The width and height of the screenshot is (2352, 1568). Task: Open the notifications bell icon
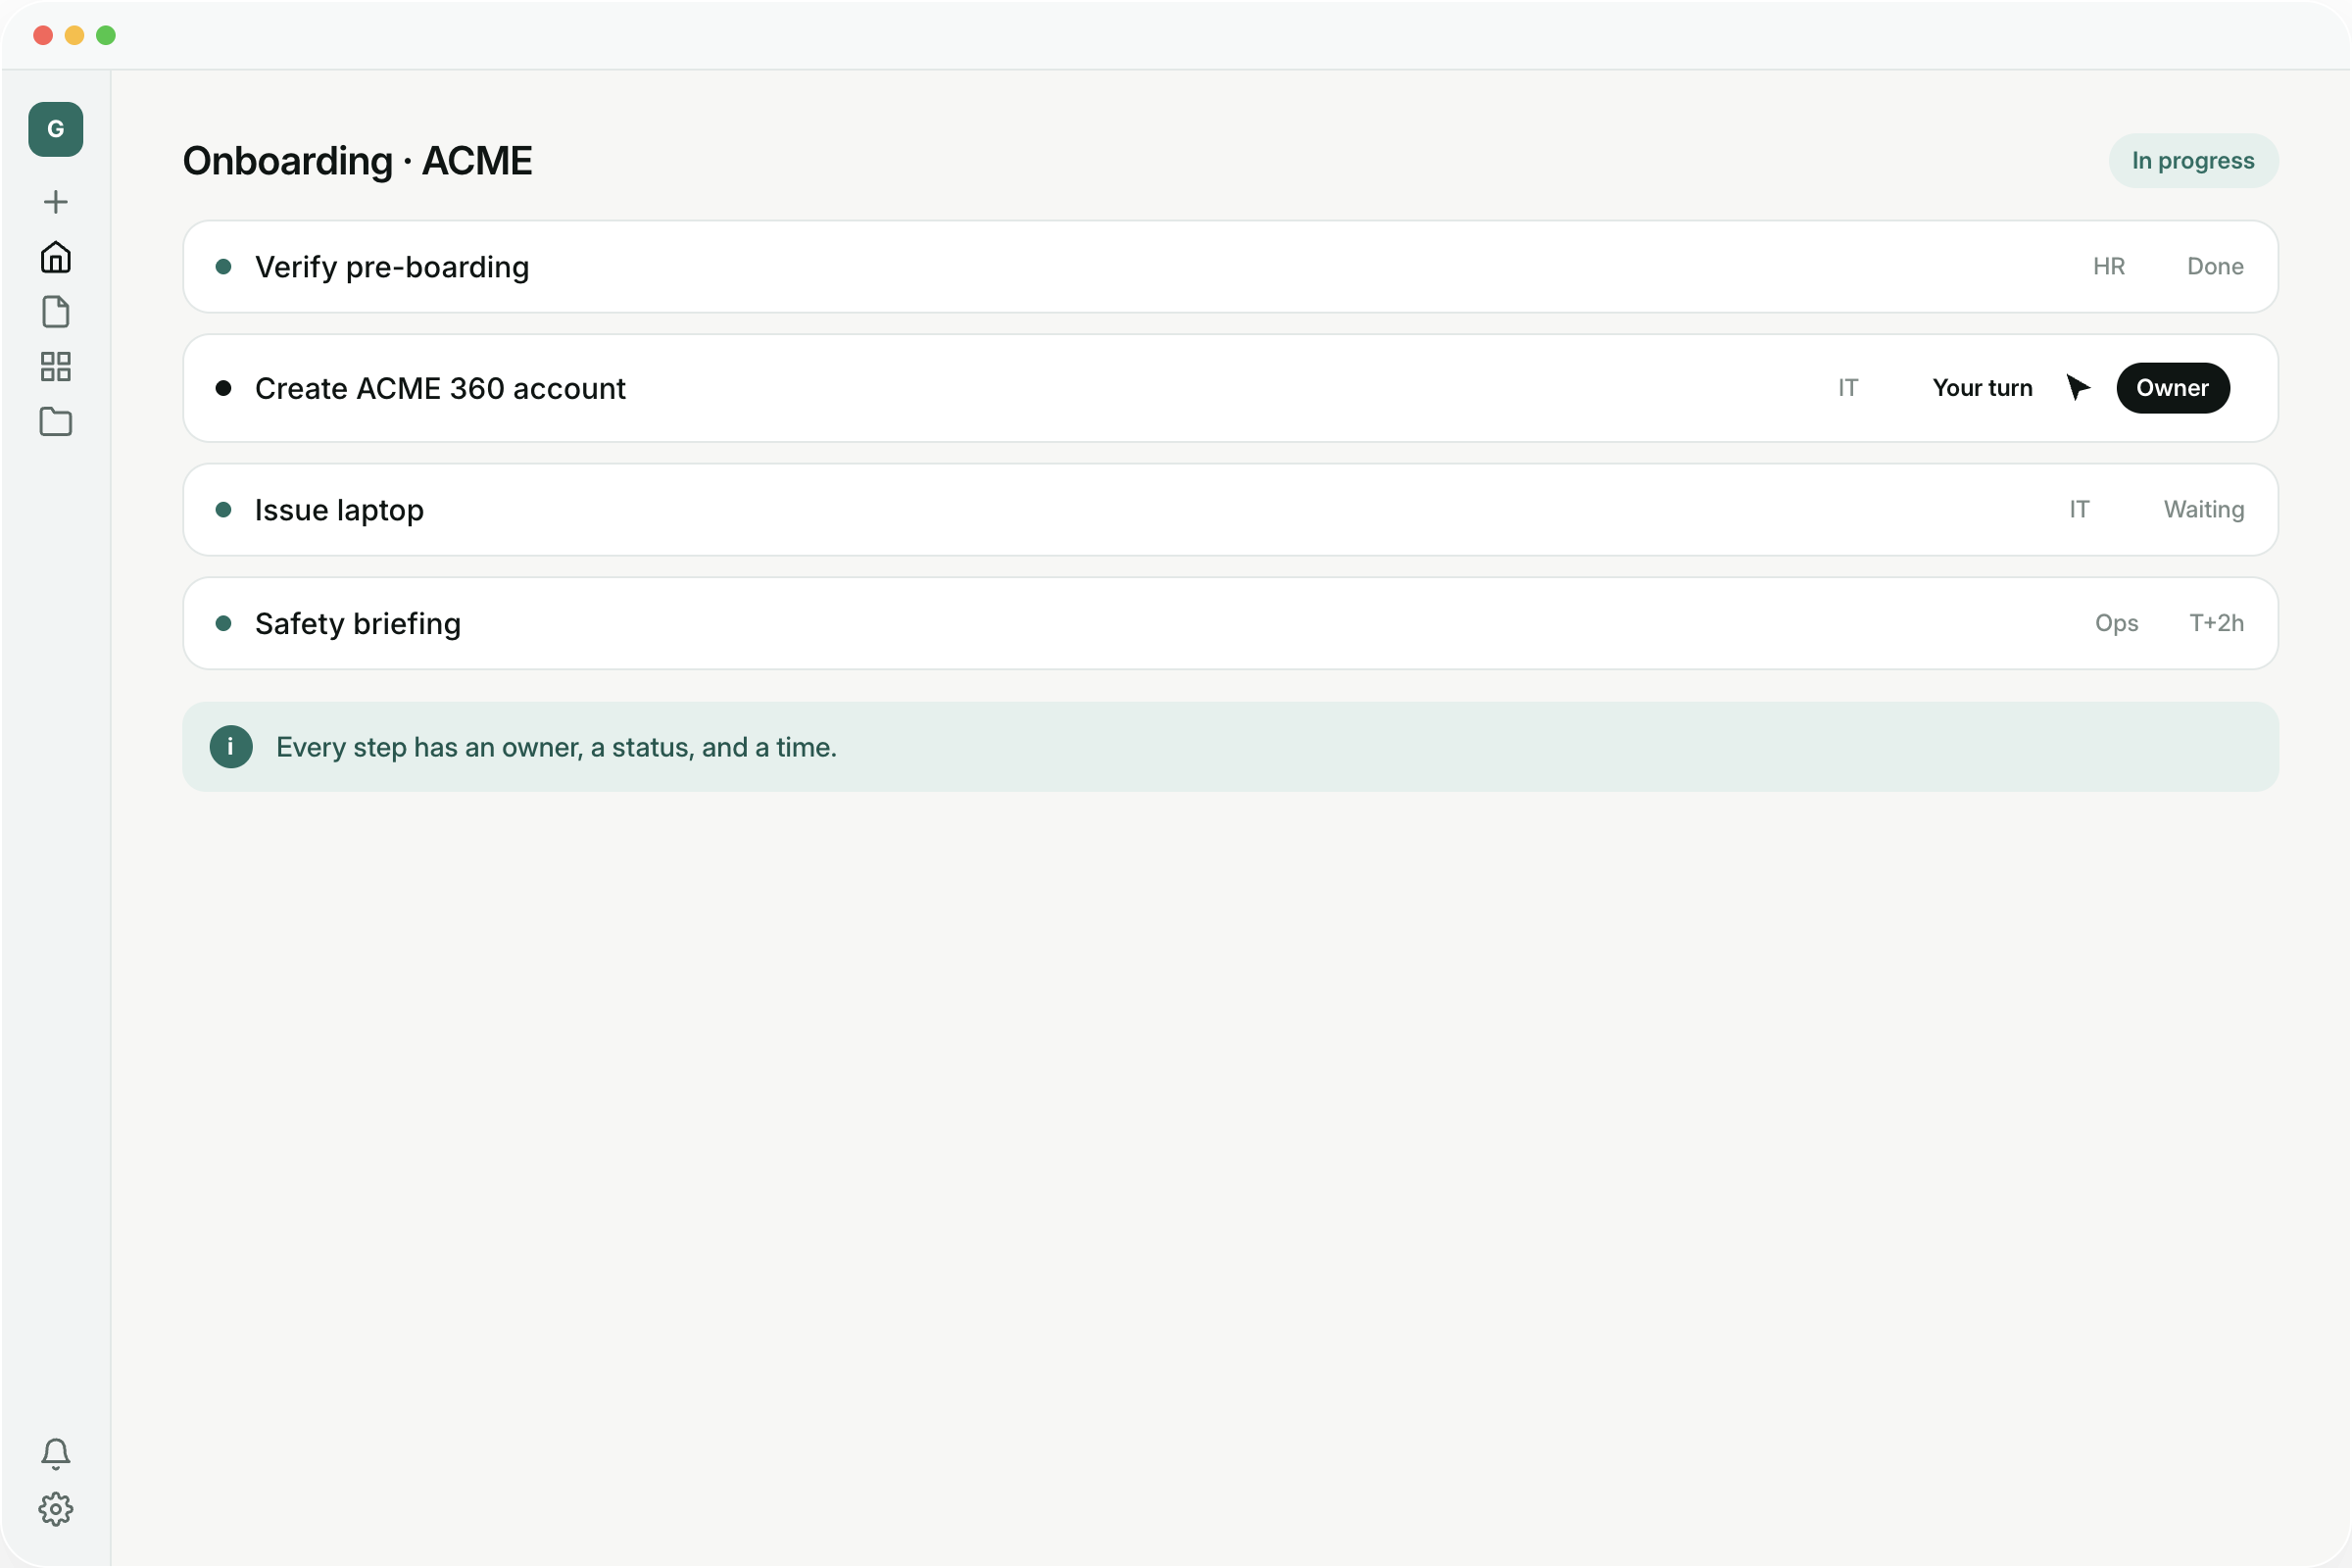(x=56, y=1454)
